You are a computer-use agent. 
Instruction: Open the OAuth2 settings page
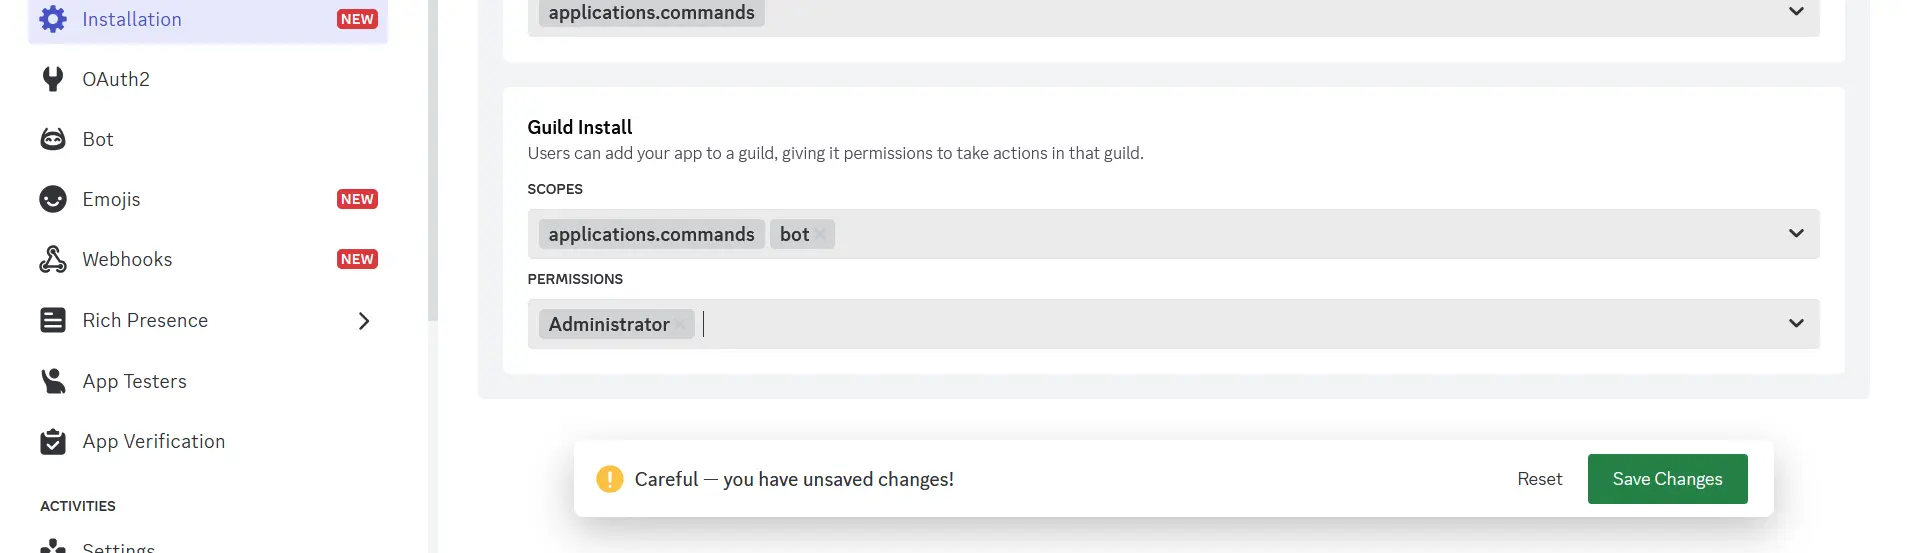(x=116, y=79)
